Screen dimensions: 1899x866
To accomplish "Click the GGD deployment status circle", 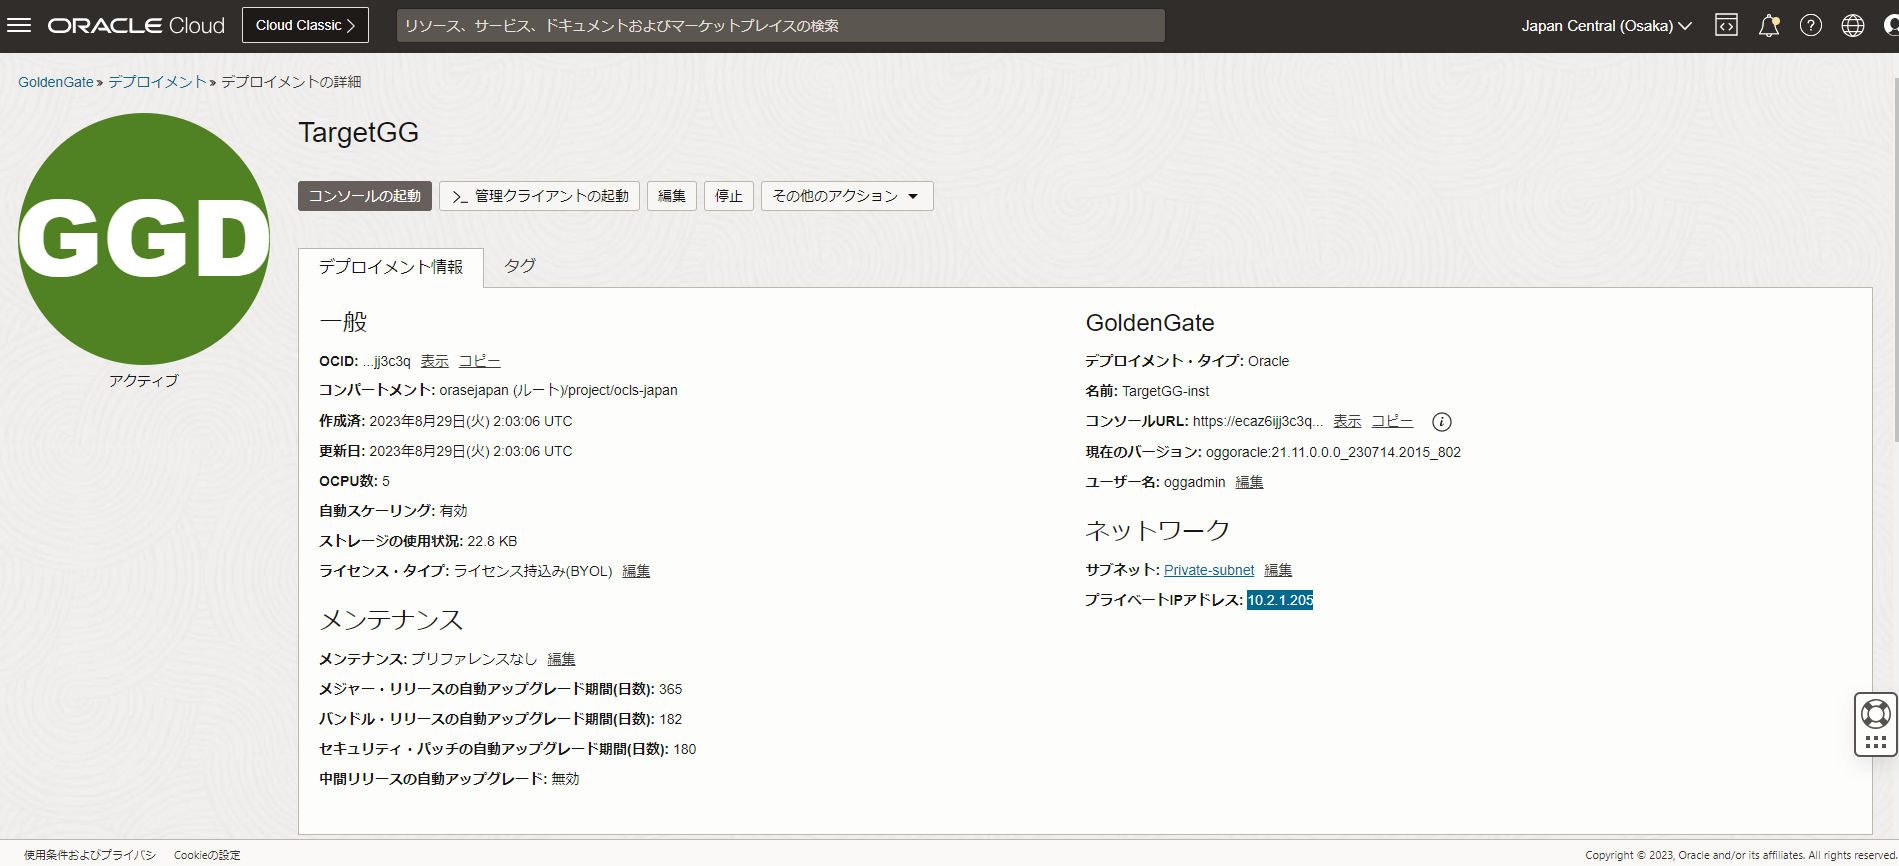I will point(144,239).
